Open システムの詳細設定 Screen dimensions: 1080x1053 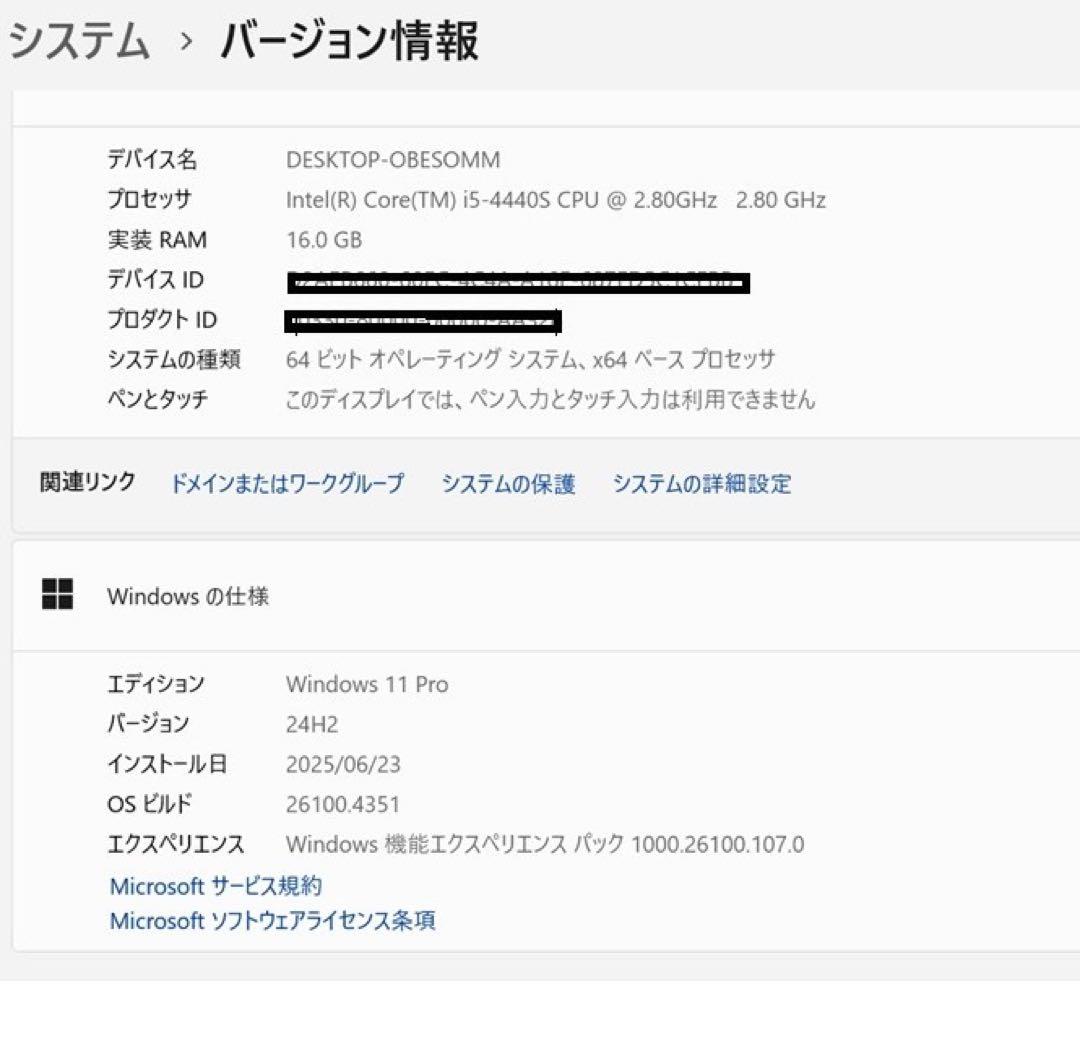coord(703,483)
